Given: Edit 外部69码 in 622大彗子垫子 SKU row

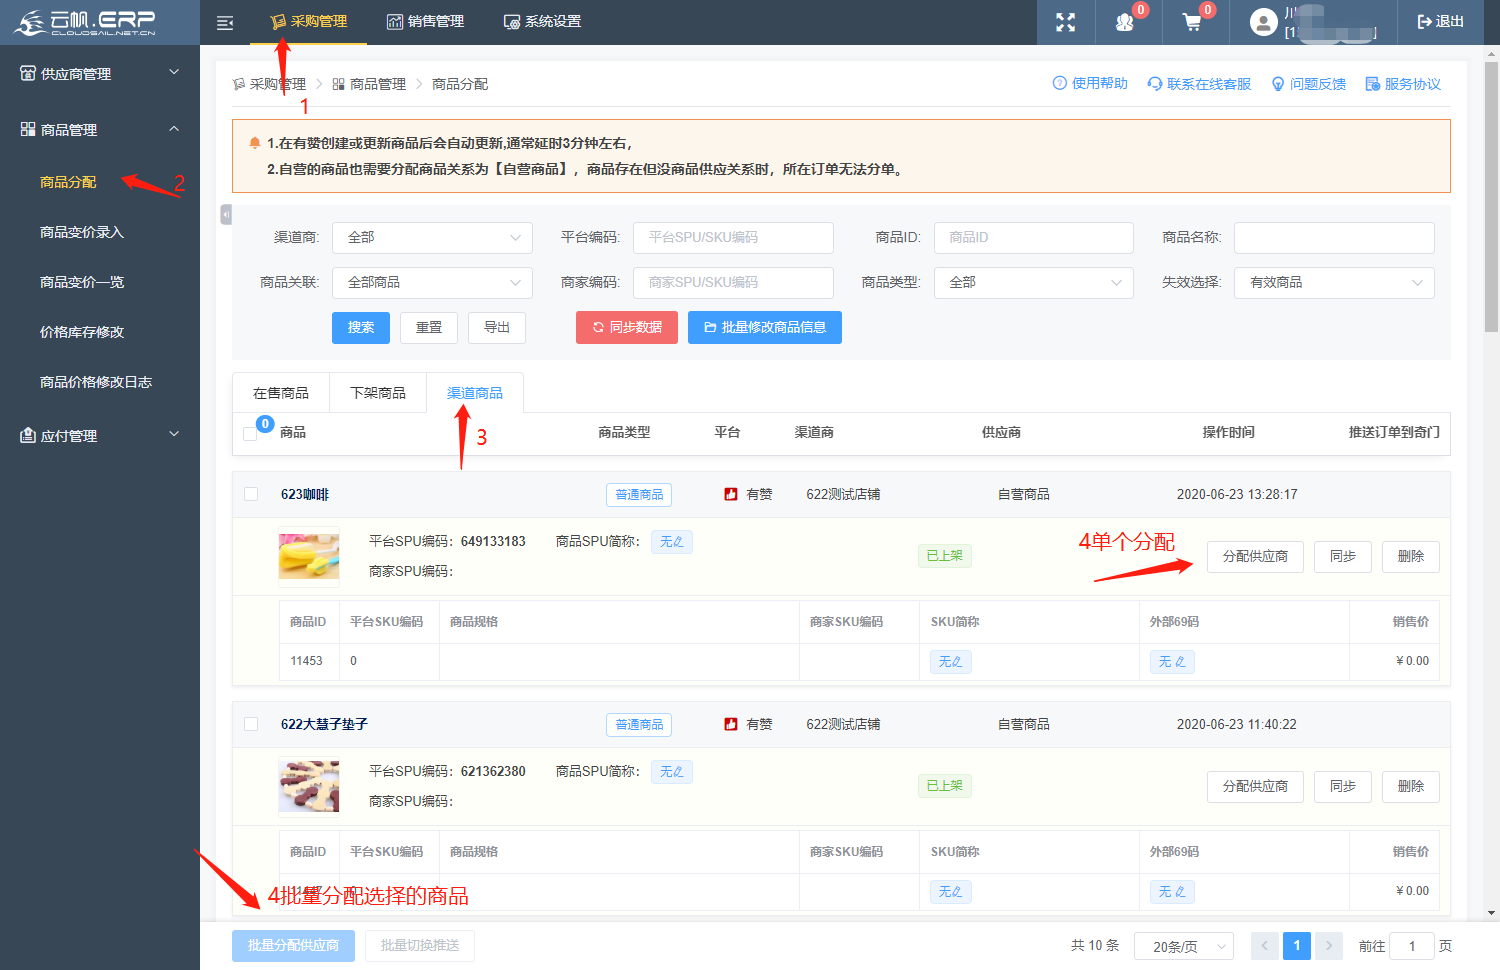Looking at the screenshot, I should 1172,892.
